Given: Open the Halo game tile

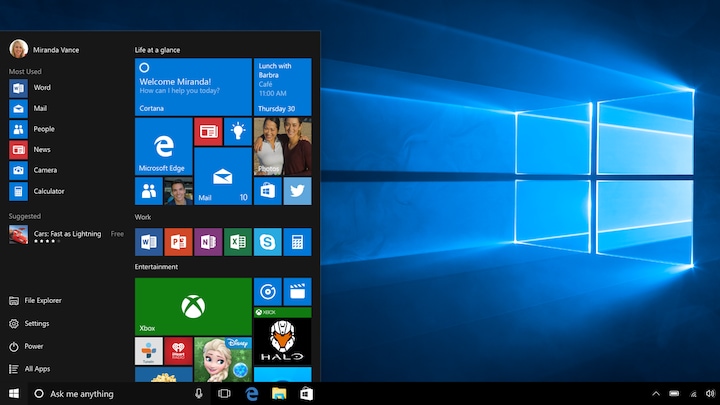Looking at the screenshot, I should click(282, 336).
